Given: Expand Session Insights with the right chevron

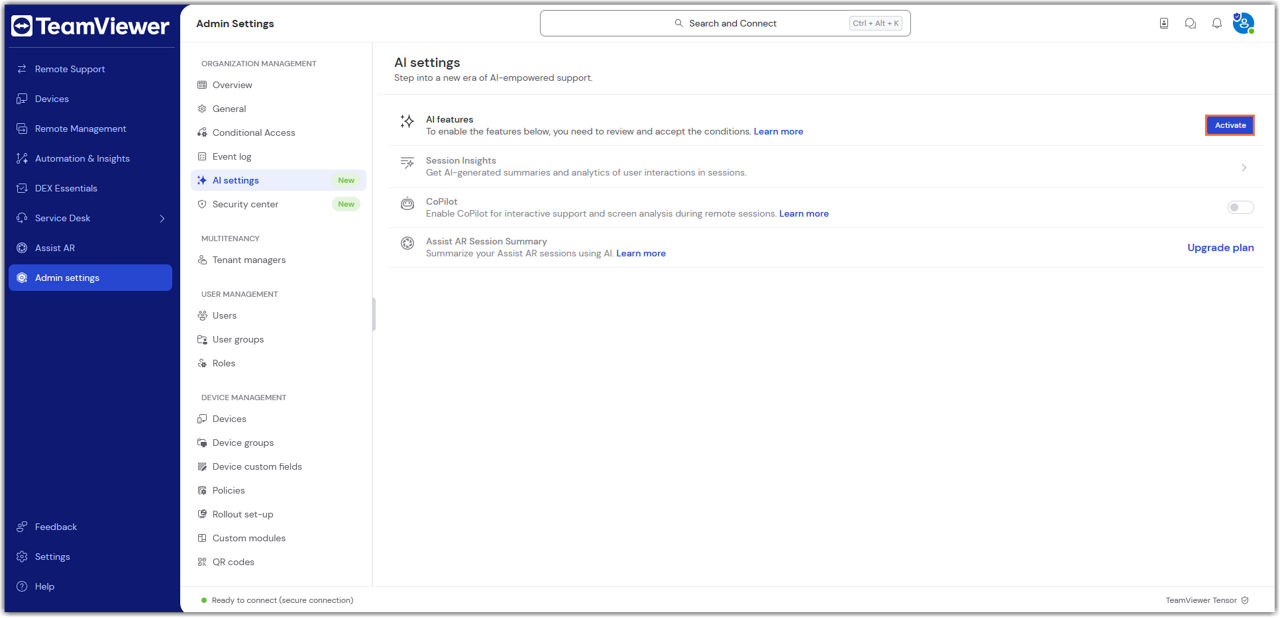Looking at the screenshot, I should [1244, 168].
